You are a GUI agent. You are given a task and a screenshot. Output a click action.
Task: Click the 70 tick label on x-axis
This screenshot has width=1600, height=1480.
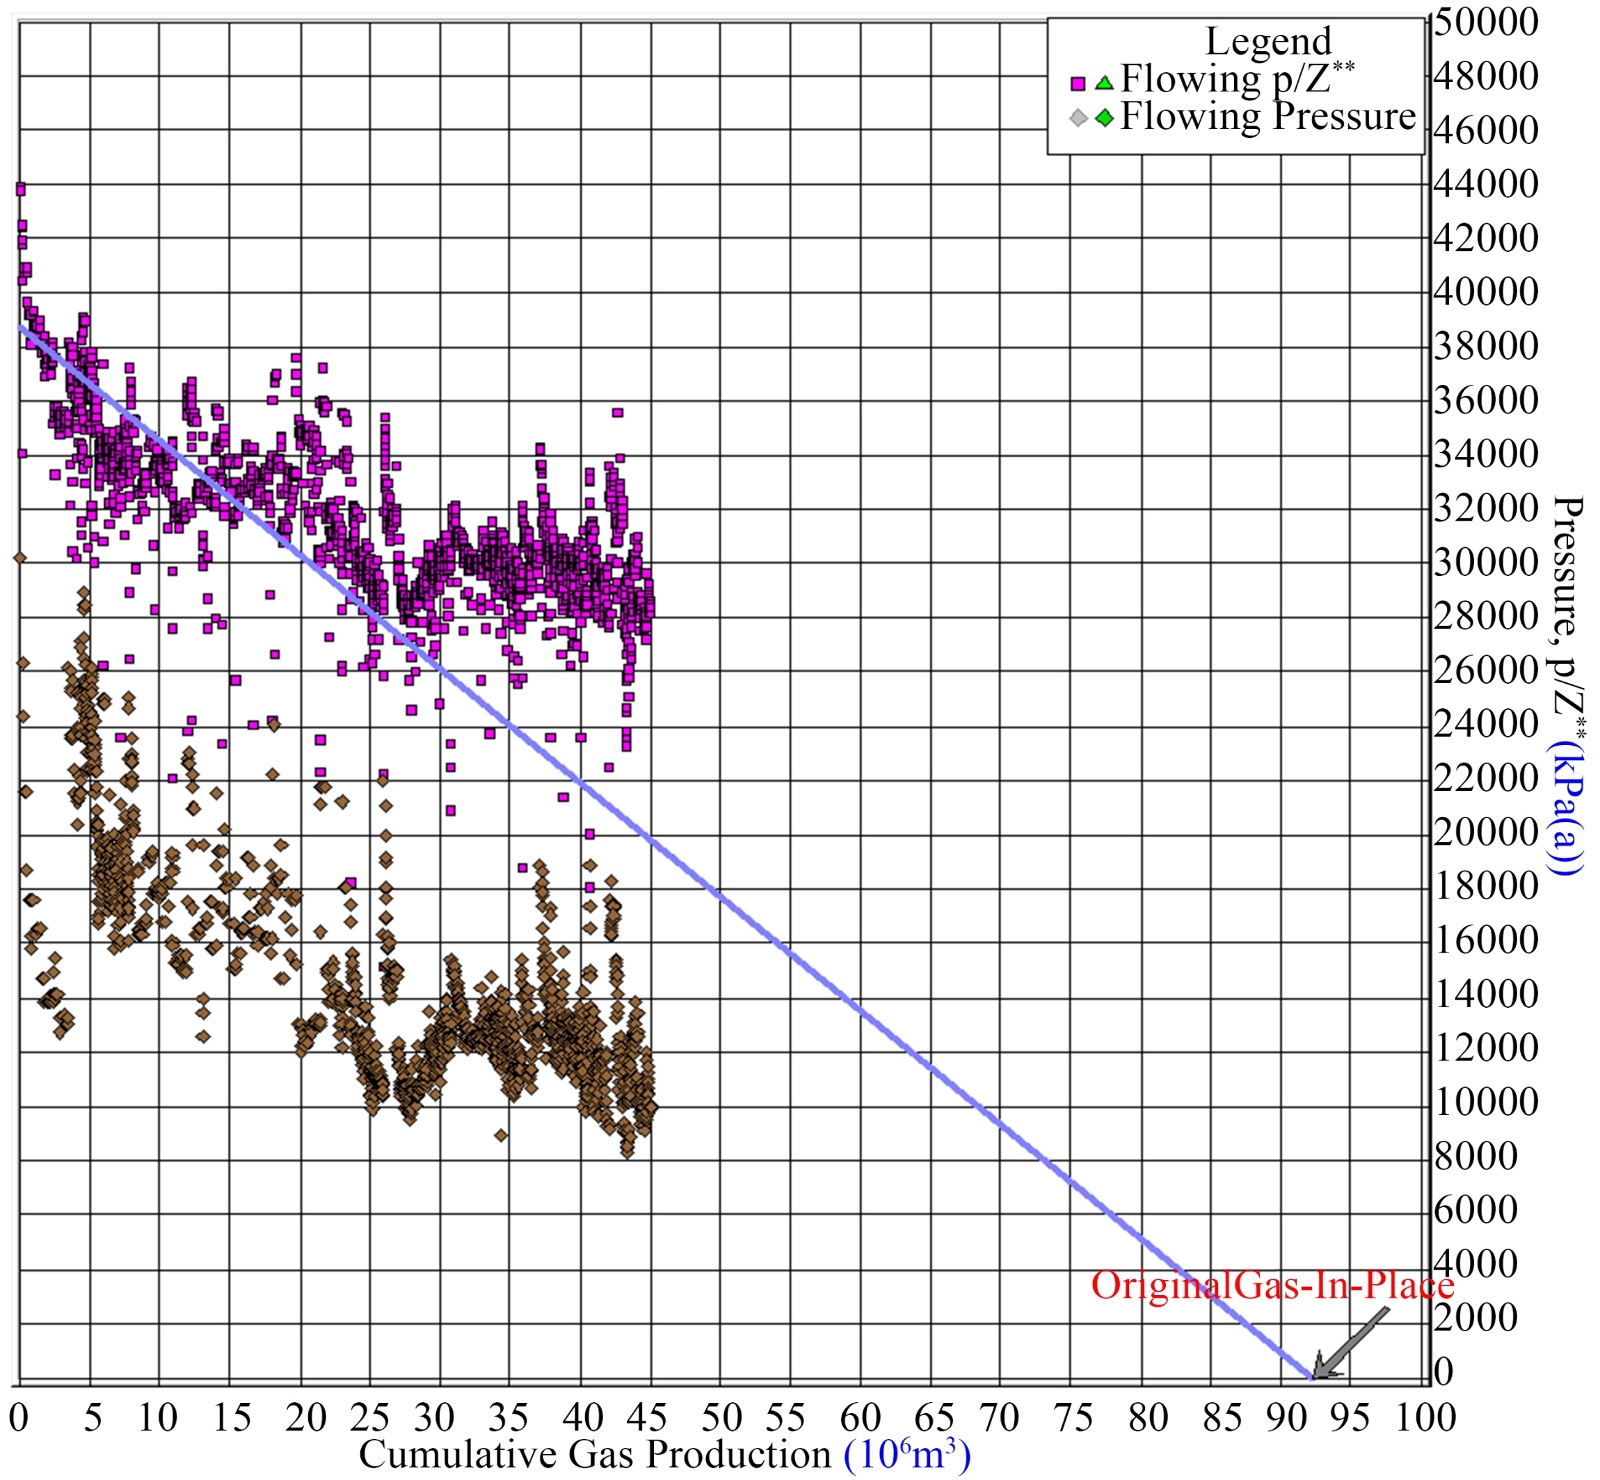click(x=998, y=1418)
